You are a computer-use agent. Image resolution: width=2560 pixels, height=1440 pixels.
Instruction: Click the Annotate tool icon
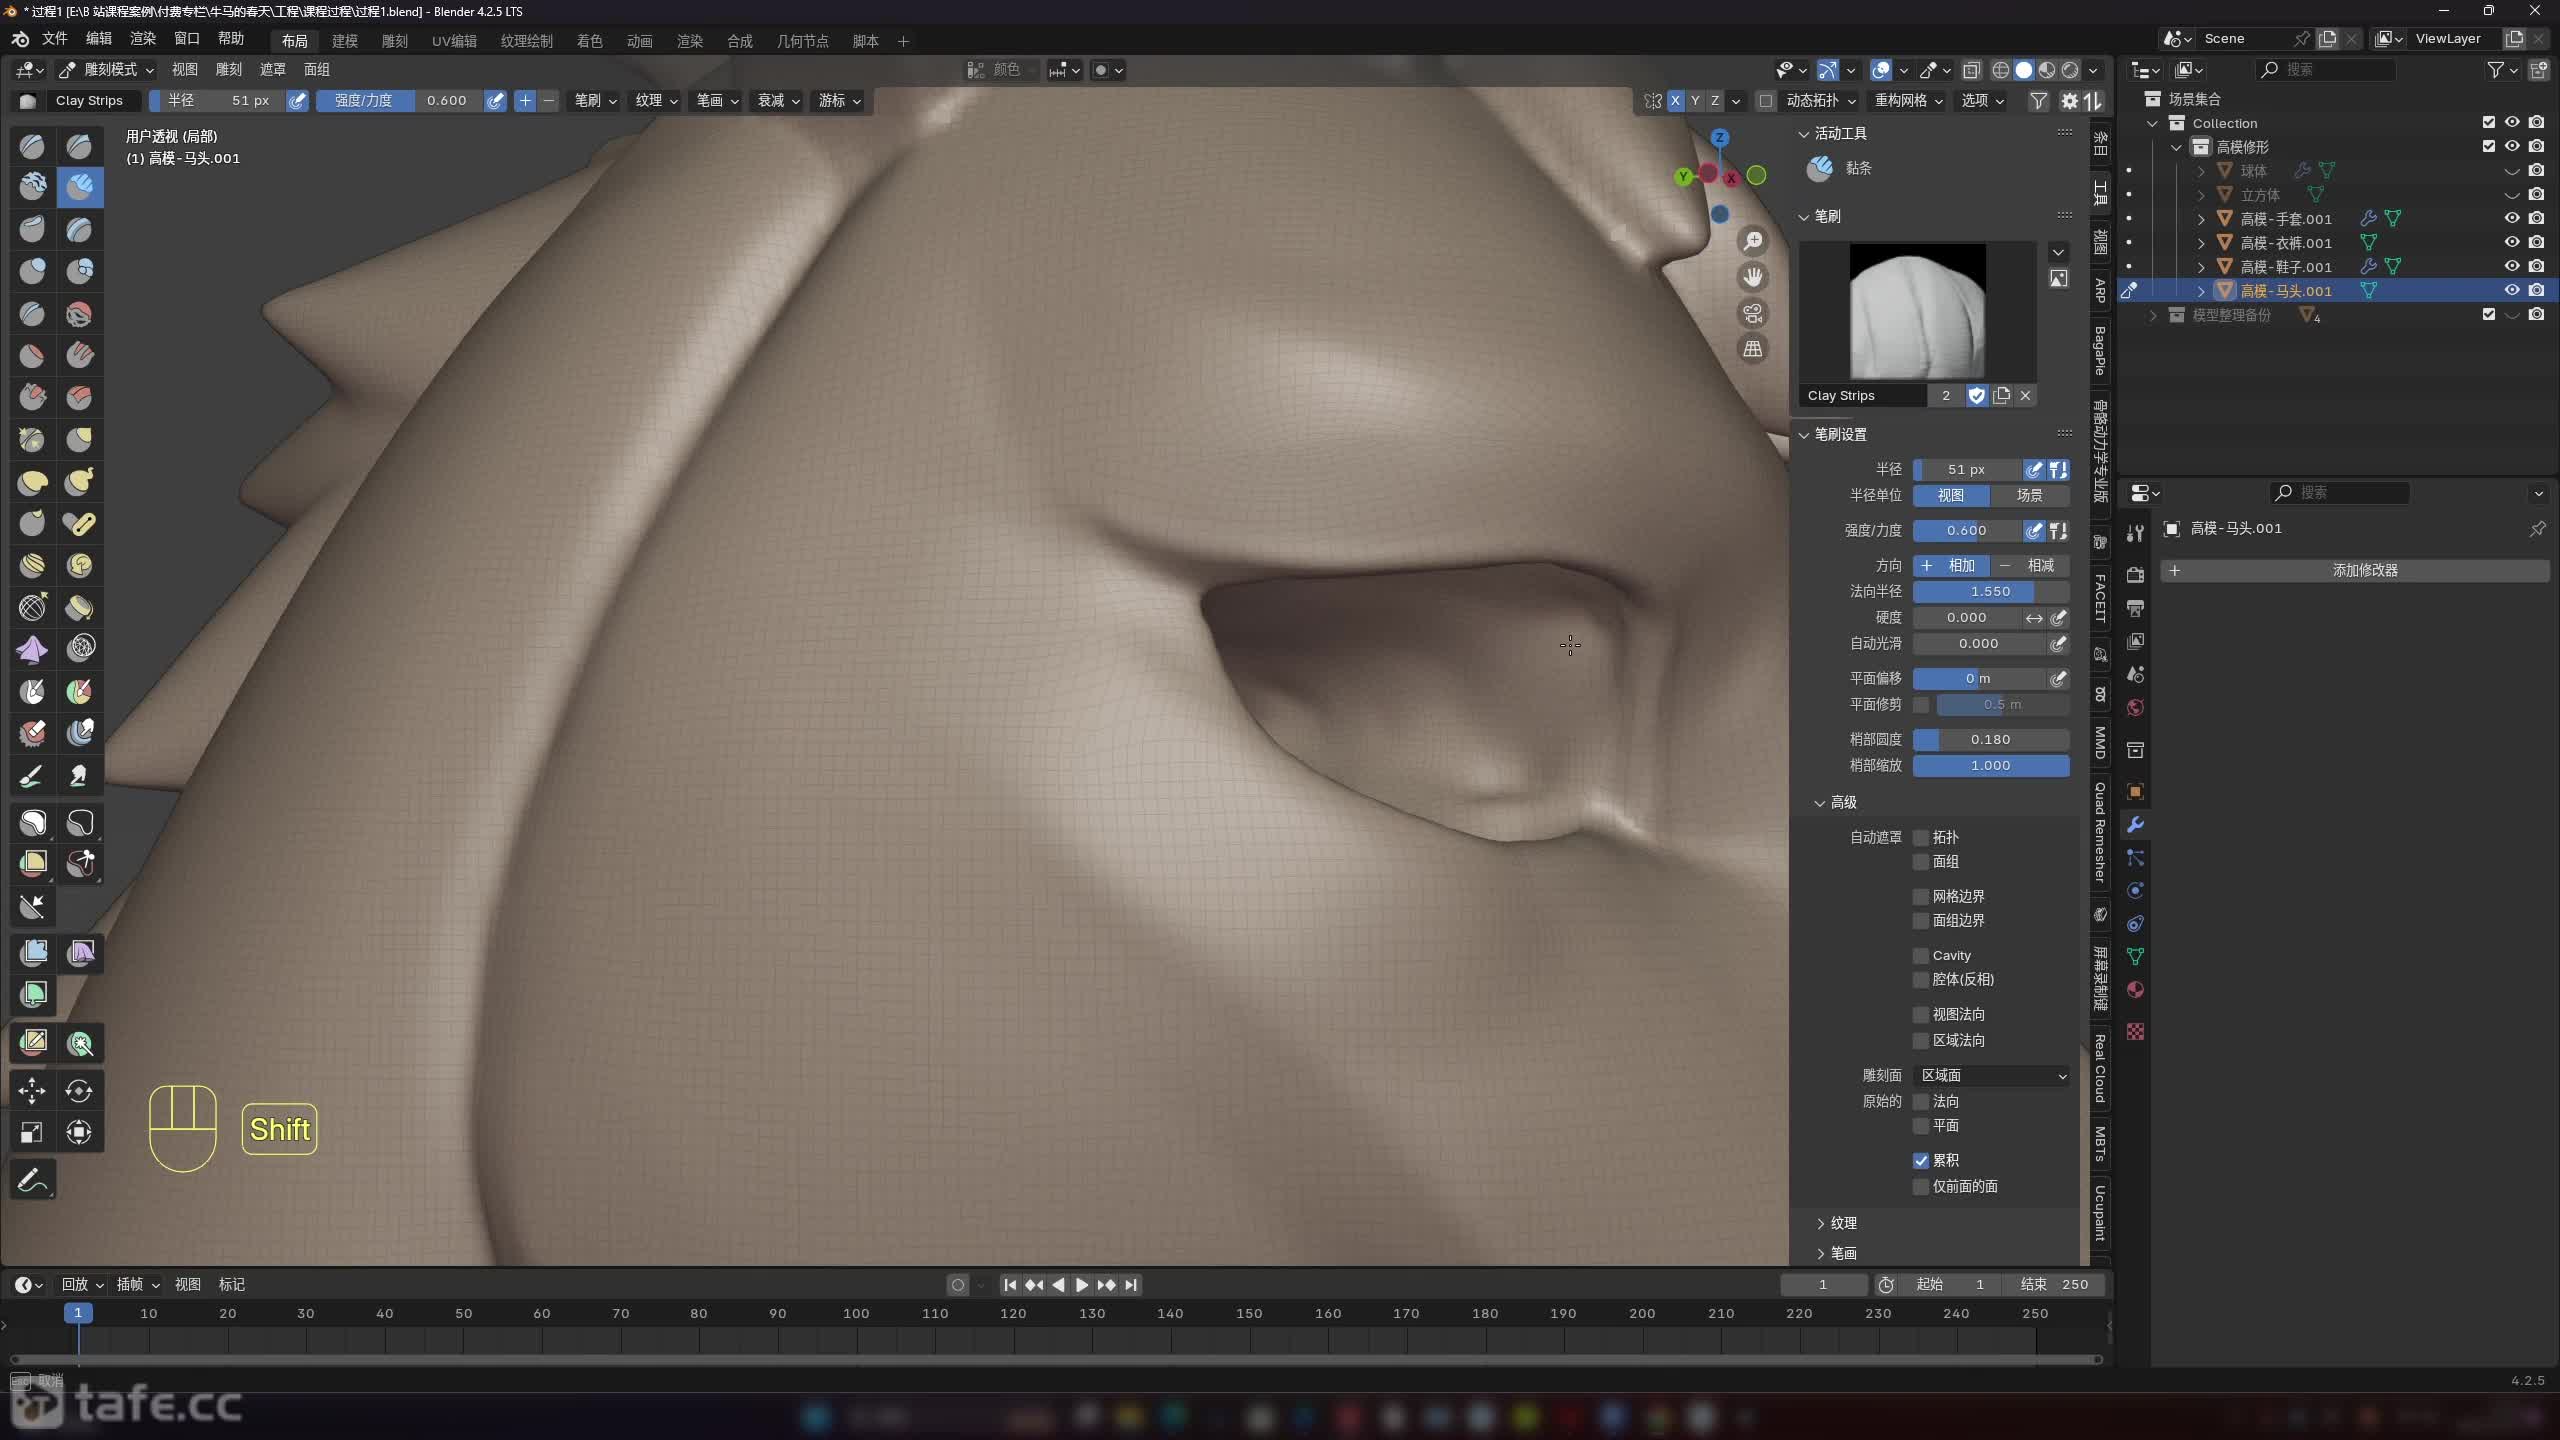pyautogui.click(x=32, y=1180)
